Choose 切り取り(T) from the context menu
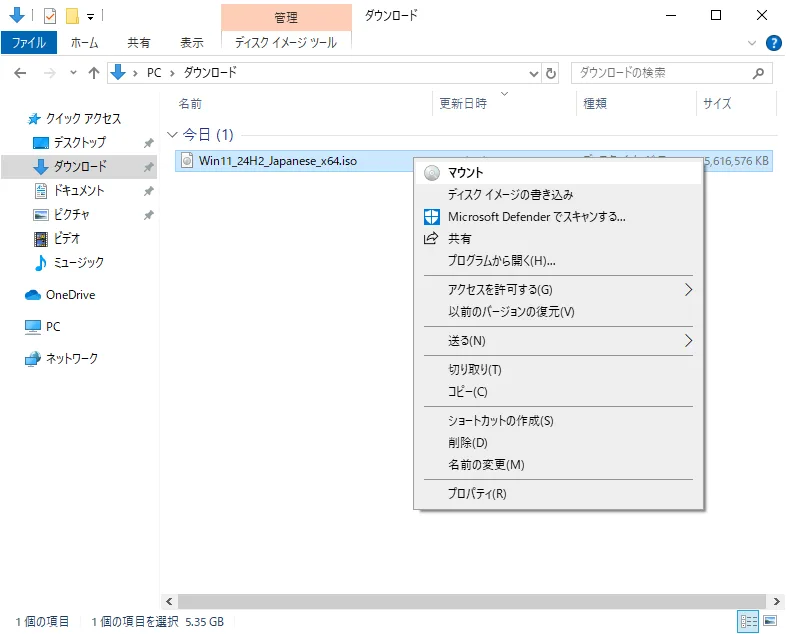Screen dimensions: 786x634 click(x=558, y=370)
